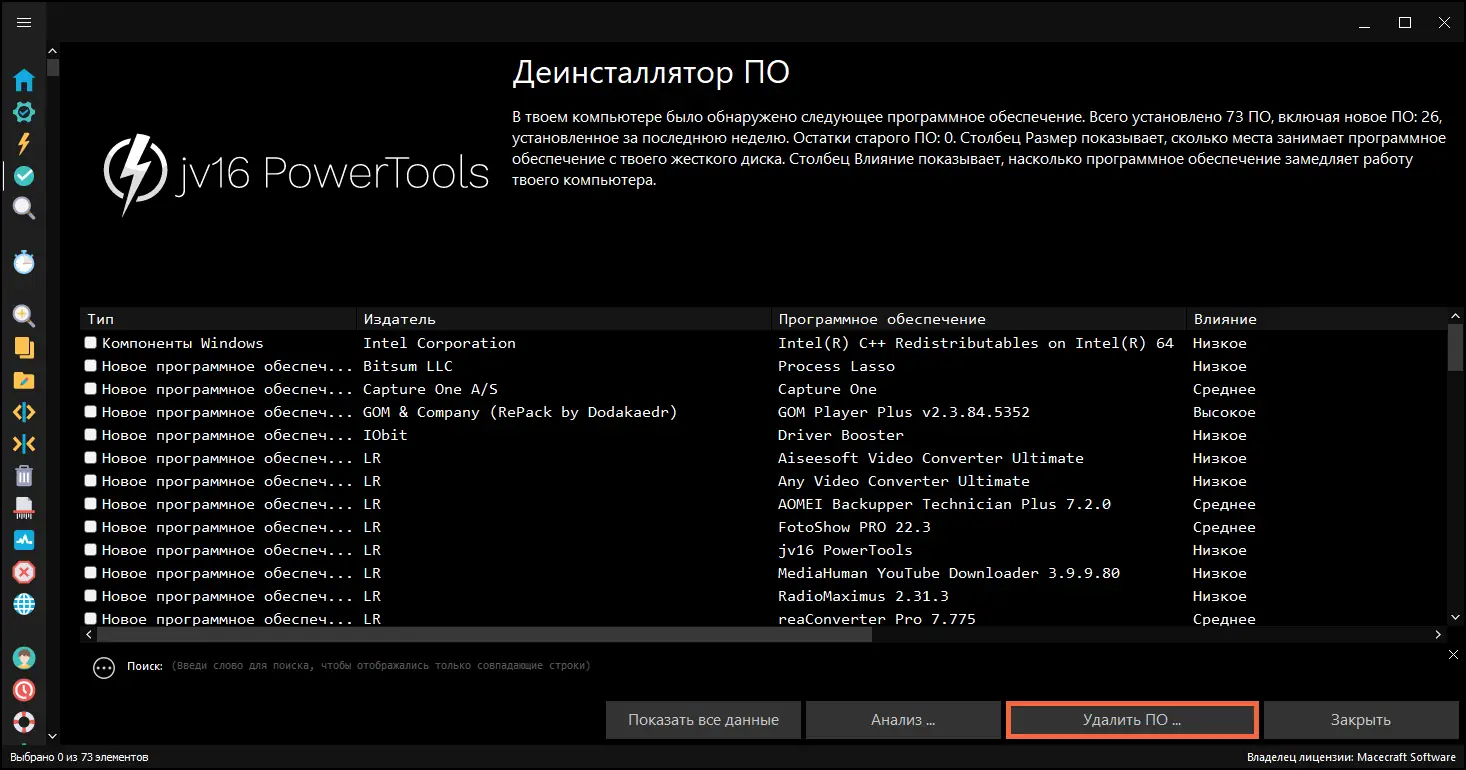
Task: Open the yellow magnifier-with-plus tool
Action: click(24, 316)
